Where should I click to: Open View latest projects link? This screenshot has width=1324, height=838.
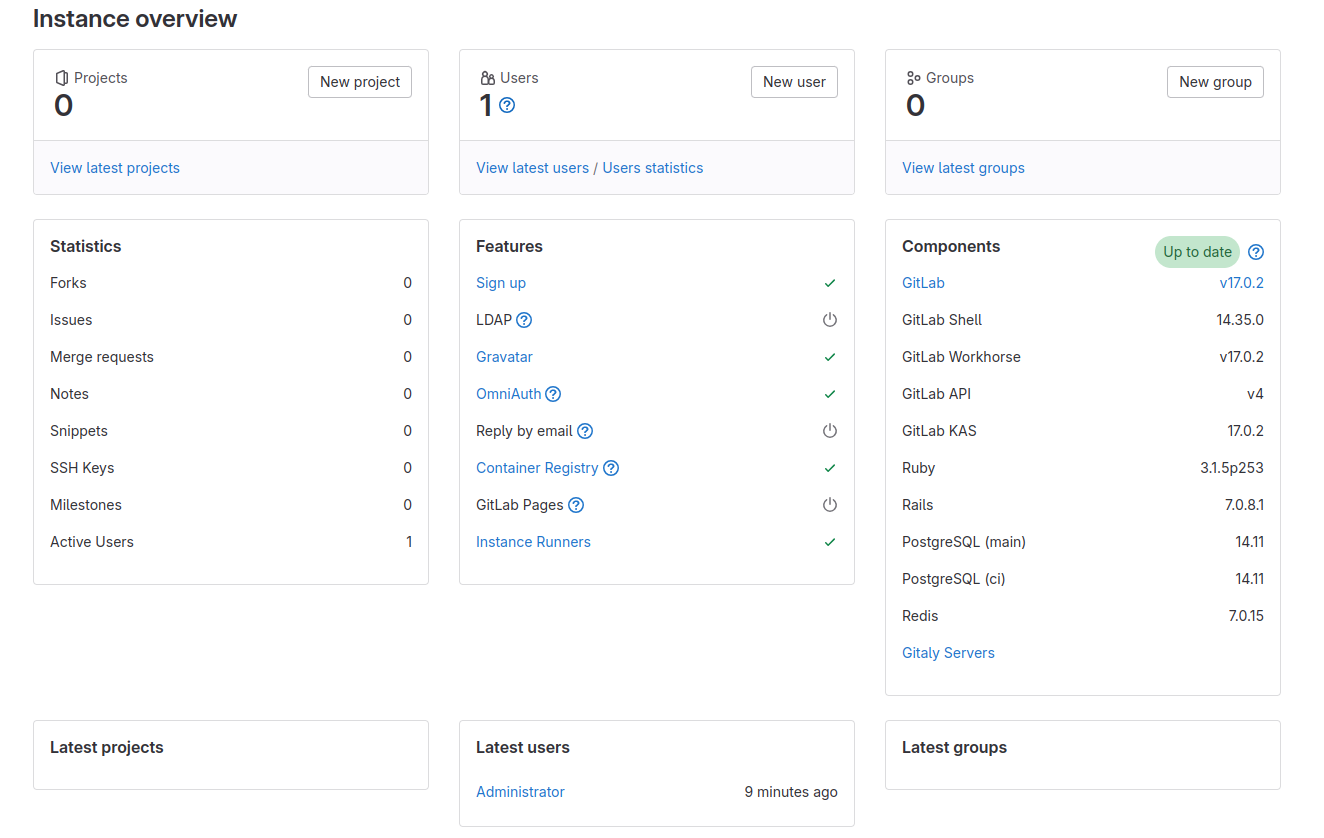coord(115,168)
